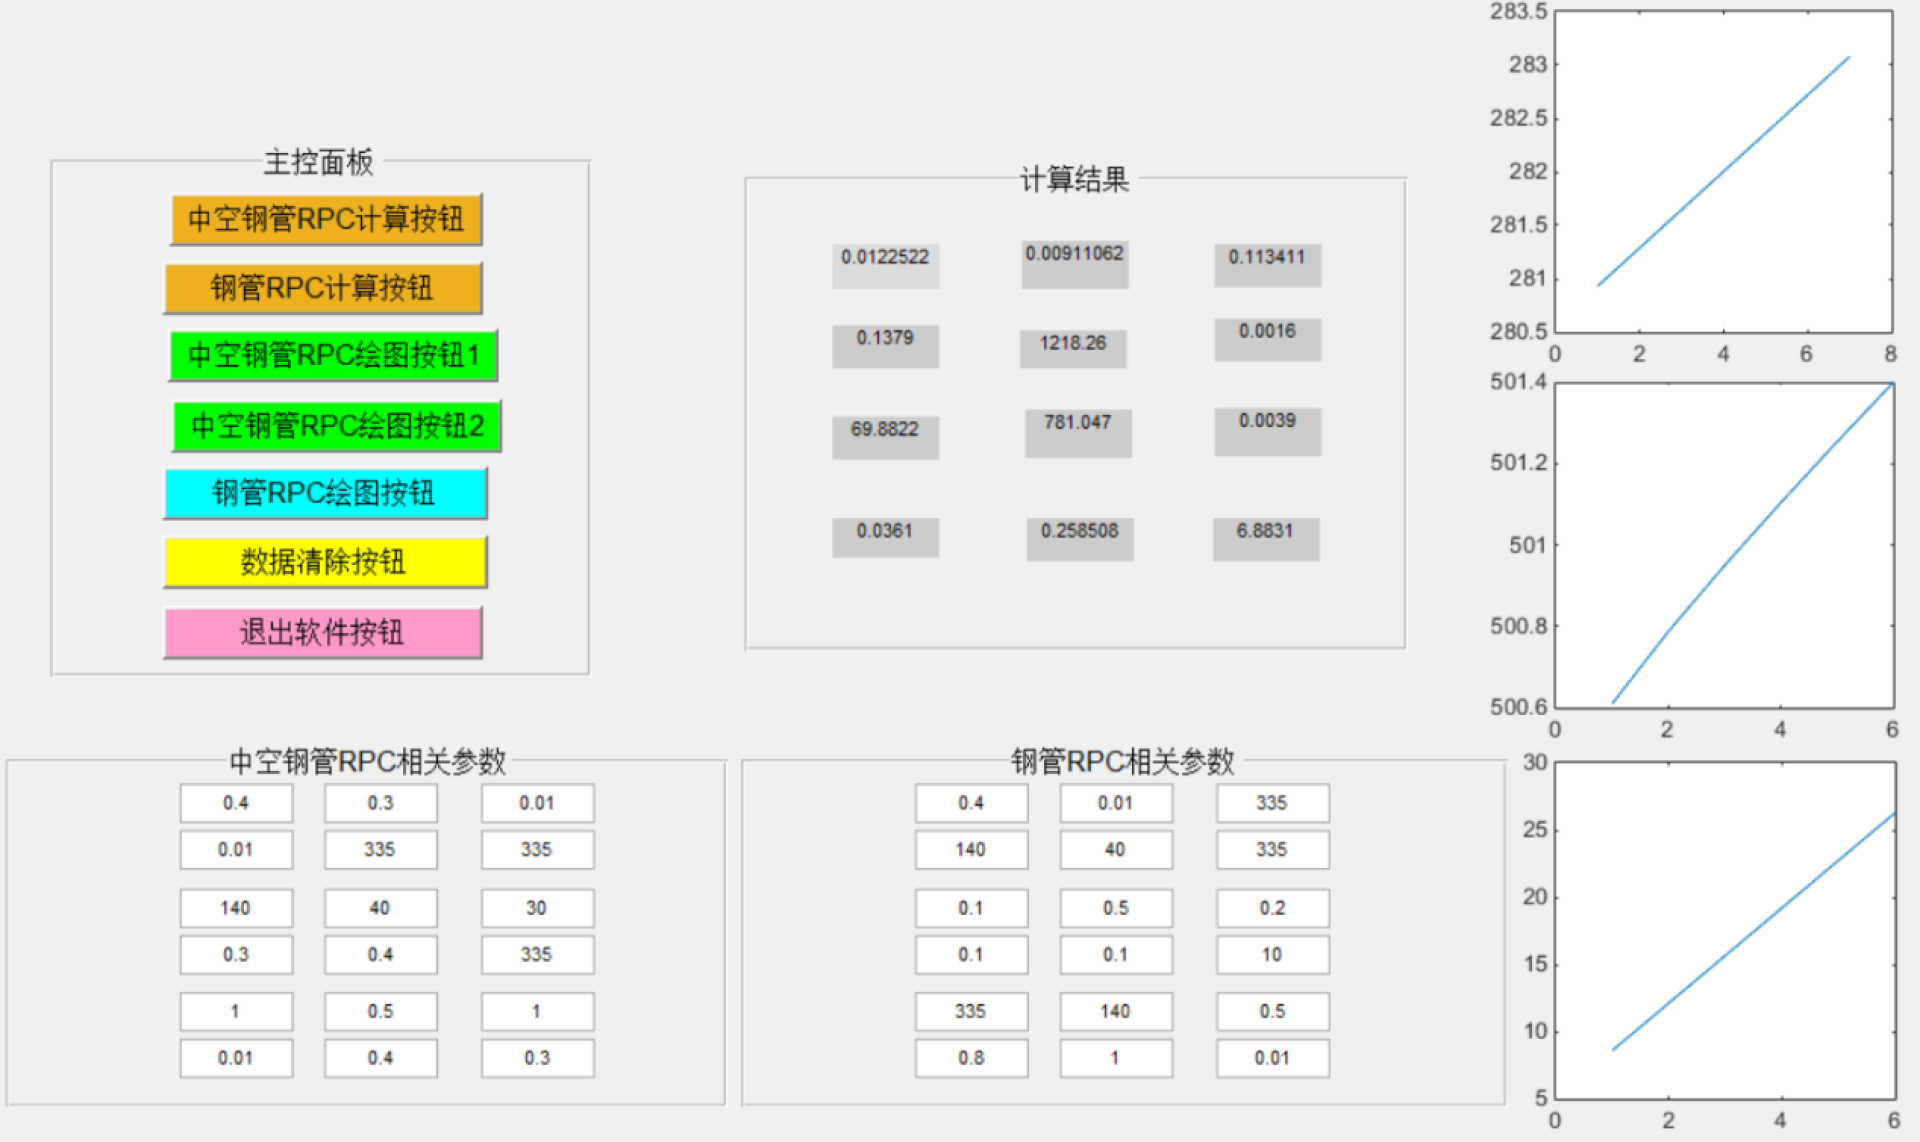Viewport: 1920px width, 1142px height.
Task: Click the 中空钢管RPC计算按钮 orange button
Action: (x=326, y=220)
